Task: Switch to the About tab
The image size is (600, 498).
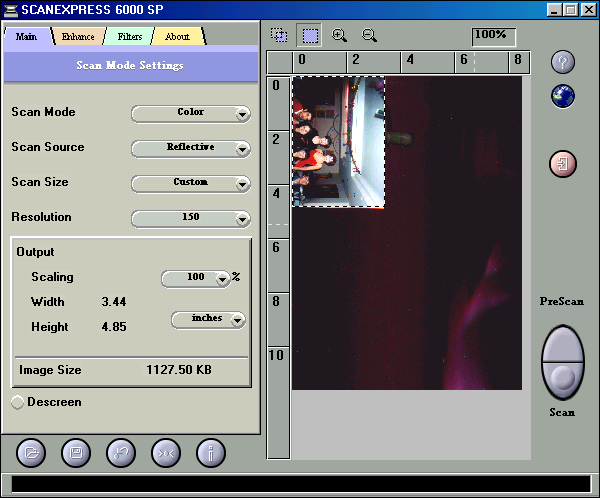Action: tap(178, 36)
